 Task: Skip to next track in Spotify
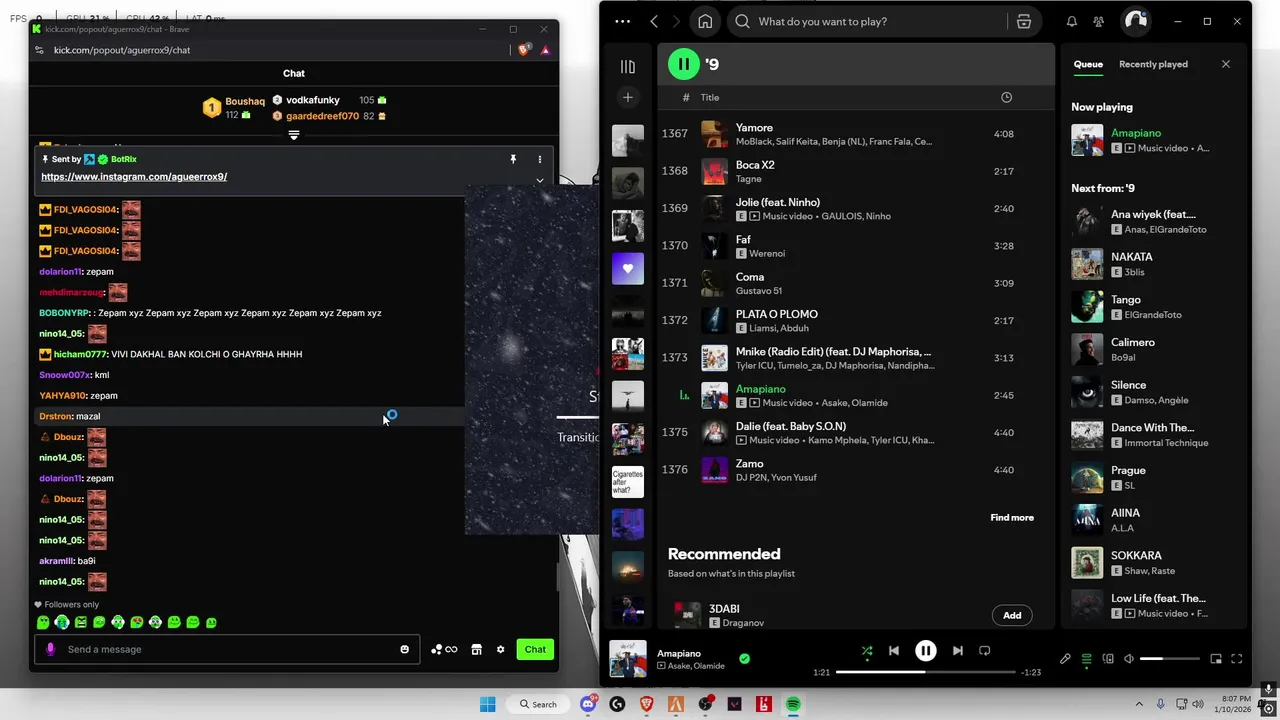click(958, 650)
